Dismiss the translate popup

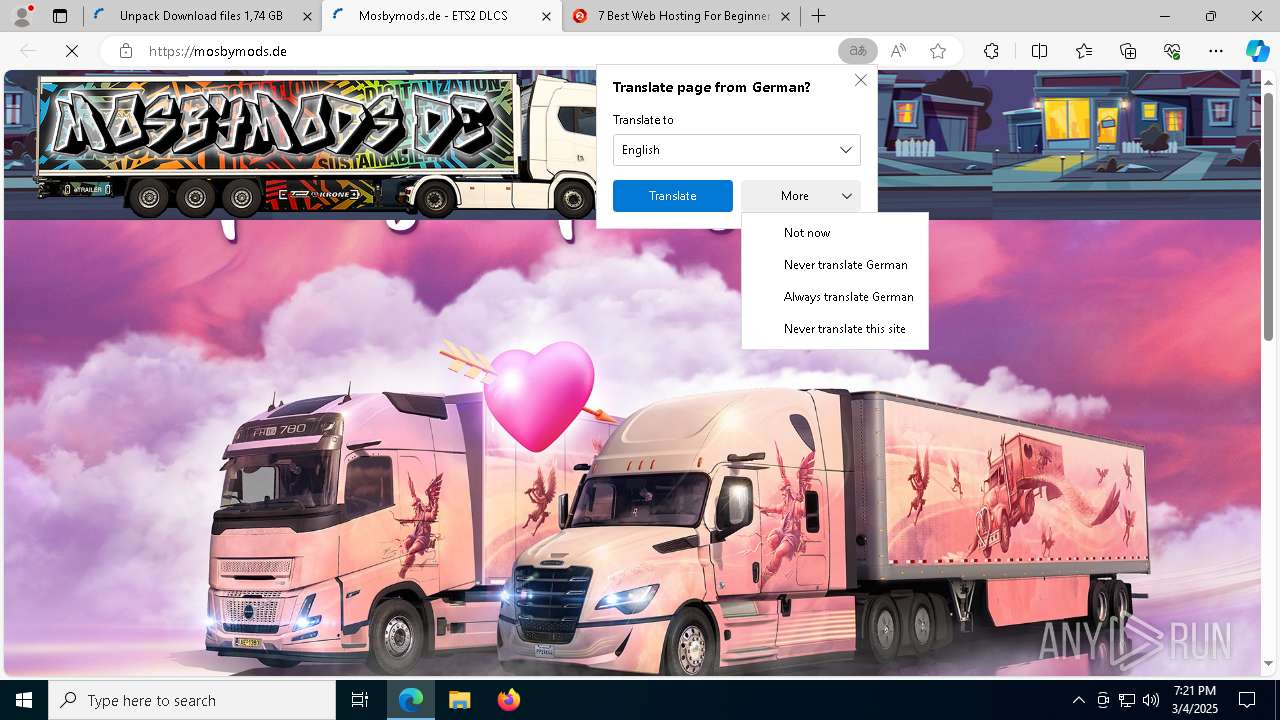click(860, 80)
